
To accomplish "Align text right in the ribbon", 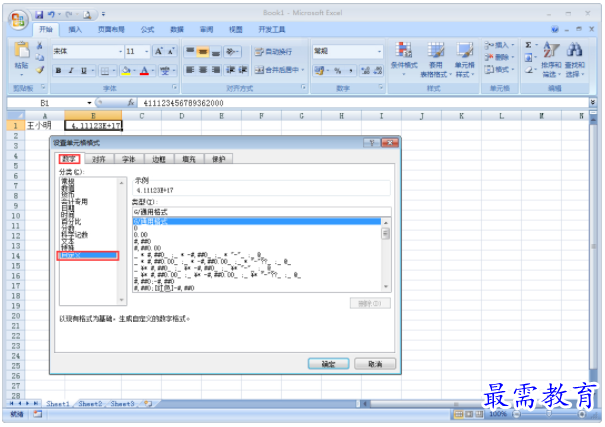I will (216, 70).
